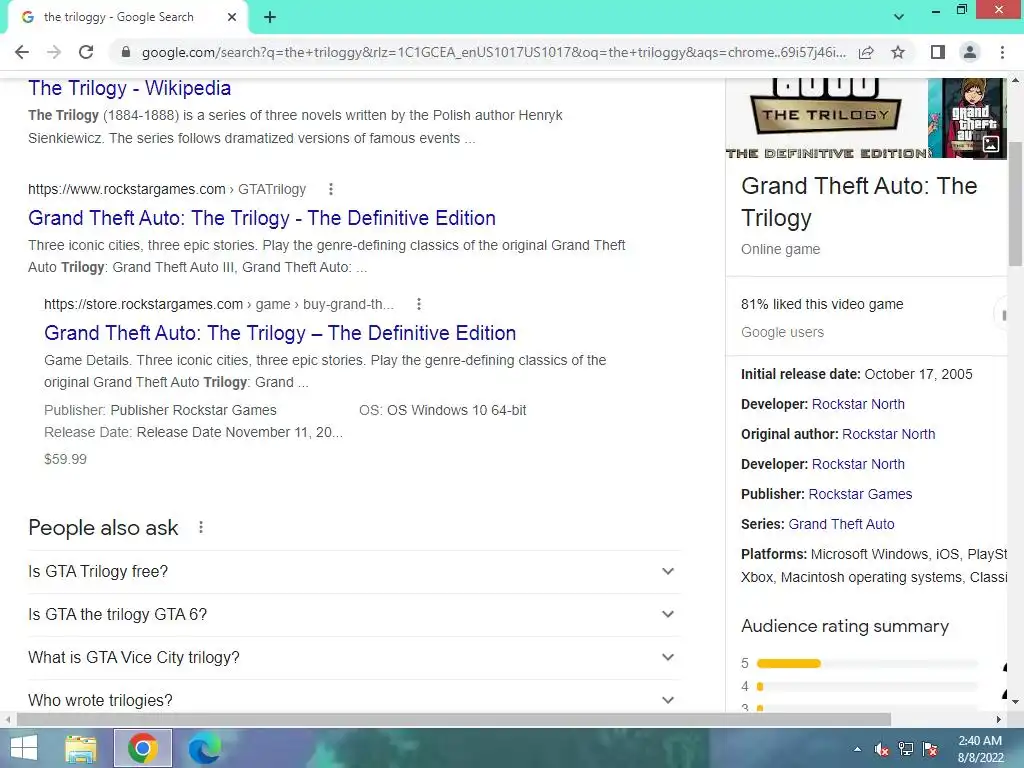Screen dimensions: 1024x768
Task: Open 'The Trilogy Definitive Edition' logo image
Action: pyautogui.click(x=826, y=118)
